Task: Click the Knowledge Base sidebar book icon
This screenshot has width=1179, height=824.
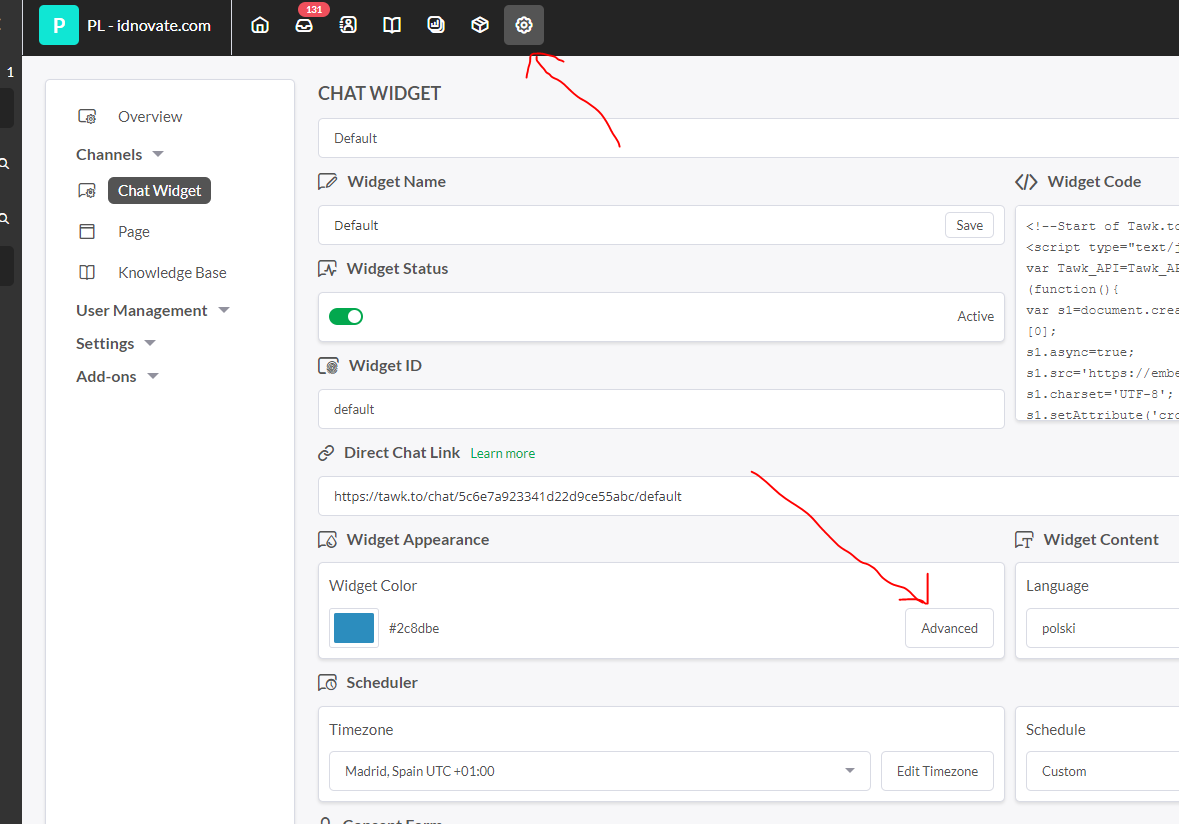Action: pos(87,272)
